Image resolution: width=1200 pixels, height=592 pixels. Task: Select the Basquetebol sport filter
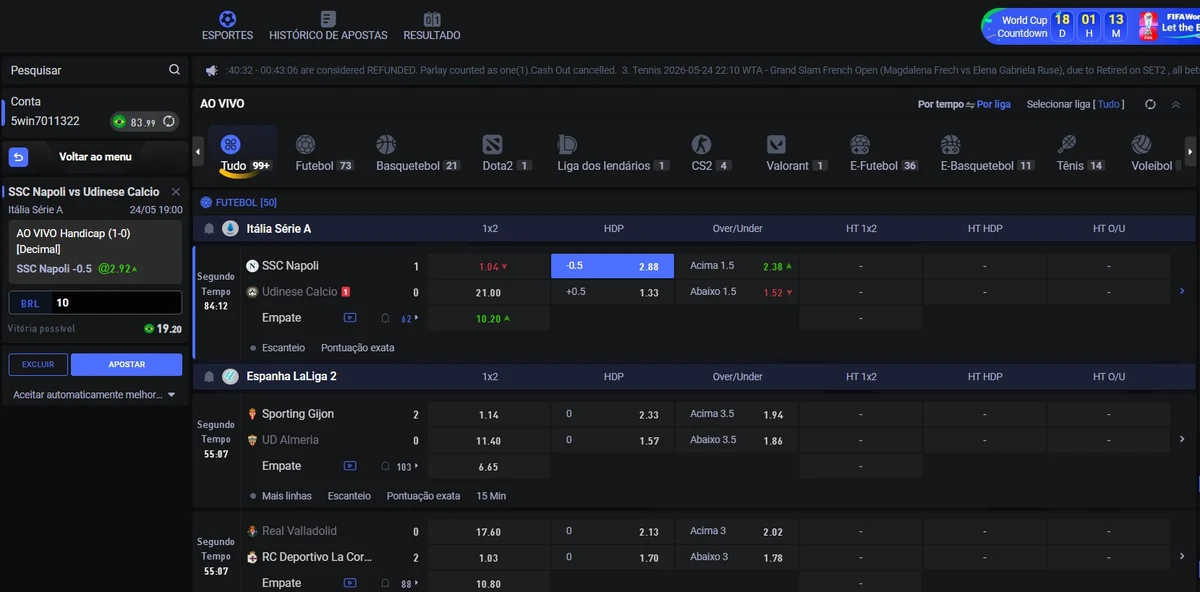[418, 153]
